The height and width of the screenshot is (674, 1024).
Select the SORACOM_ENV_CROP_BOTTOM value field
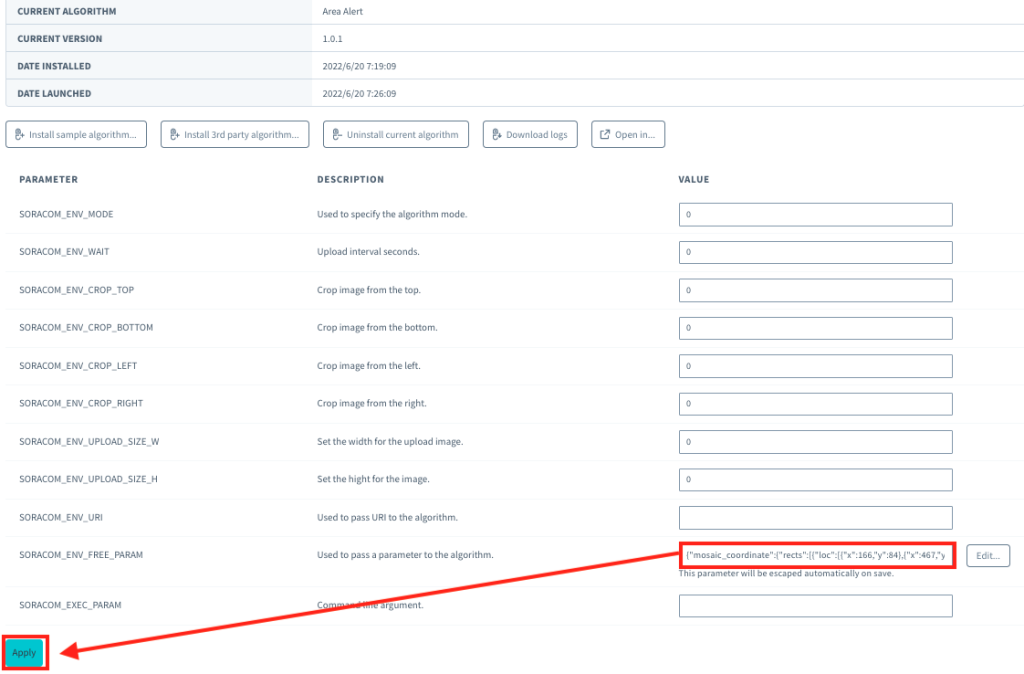(x=816, y=328)
